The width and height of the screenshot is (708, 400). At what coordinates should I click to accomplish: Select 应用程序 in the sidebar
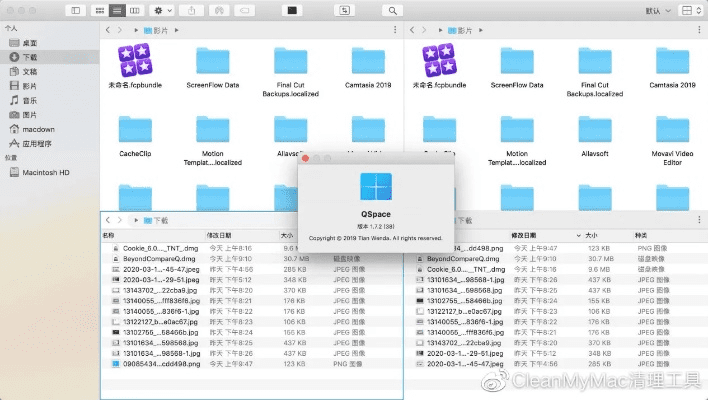click(x=36, y=143)
